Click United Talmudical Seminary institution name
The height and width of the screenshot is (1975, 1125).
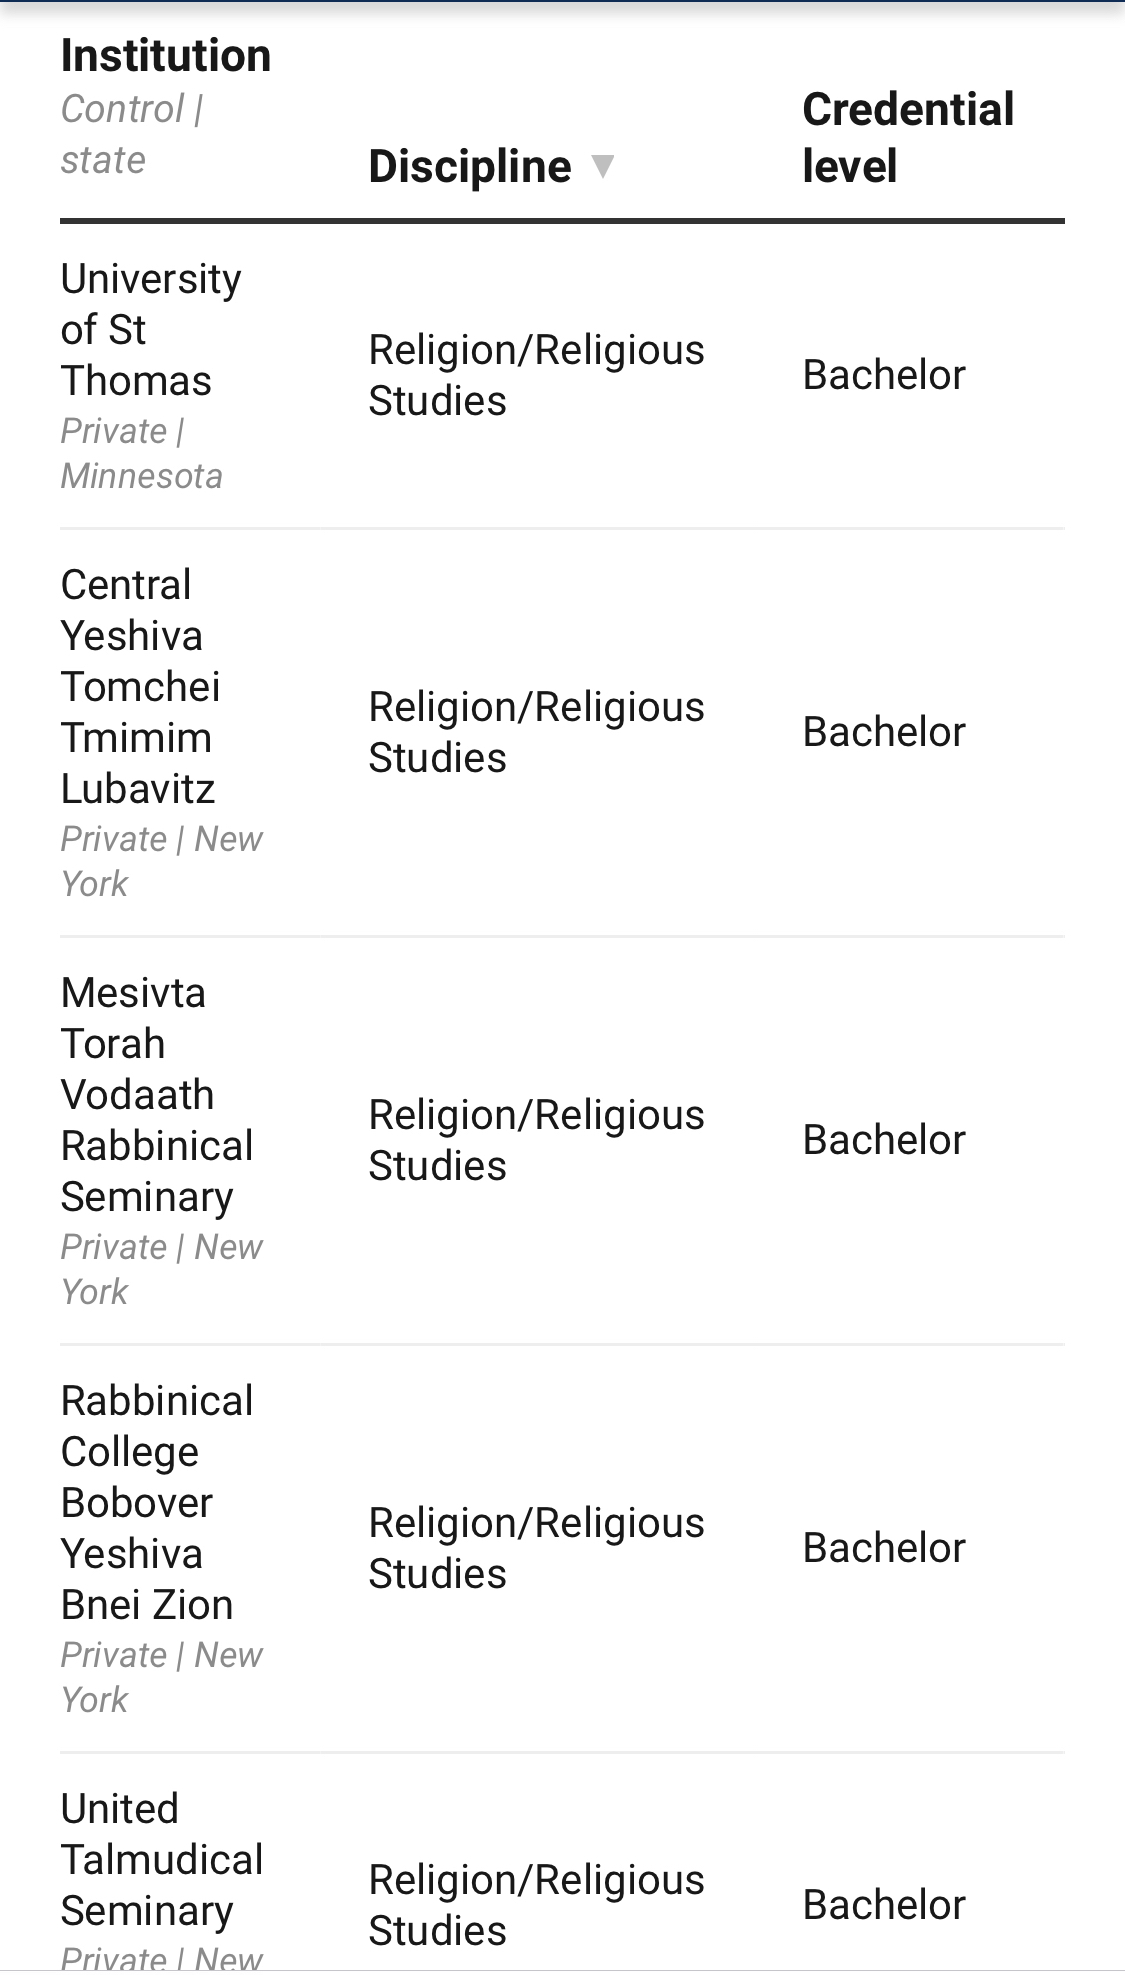click(161, 1859)
